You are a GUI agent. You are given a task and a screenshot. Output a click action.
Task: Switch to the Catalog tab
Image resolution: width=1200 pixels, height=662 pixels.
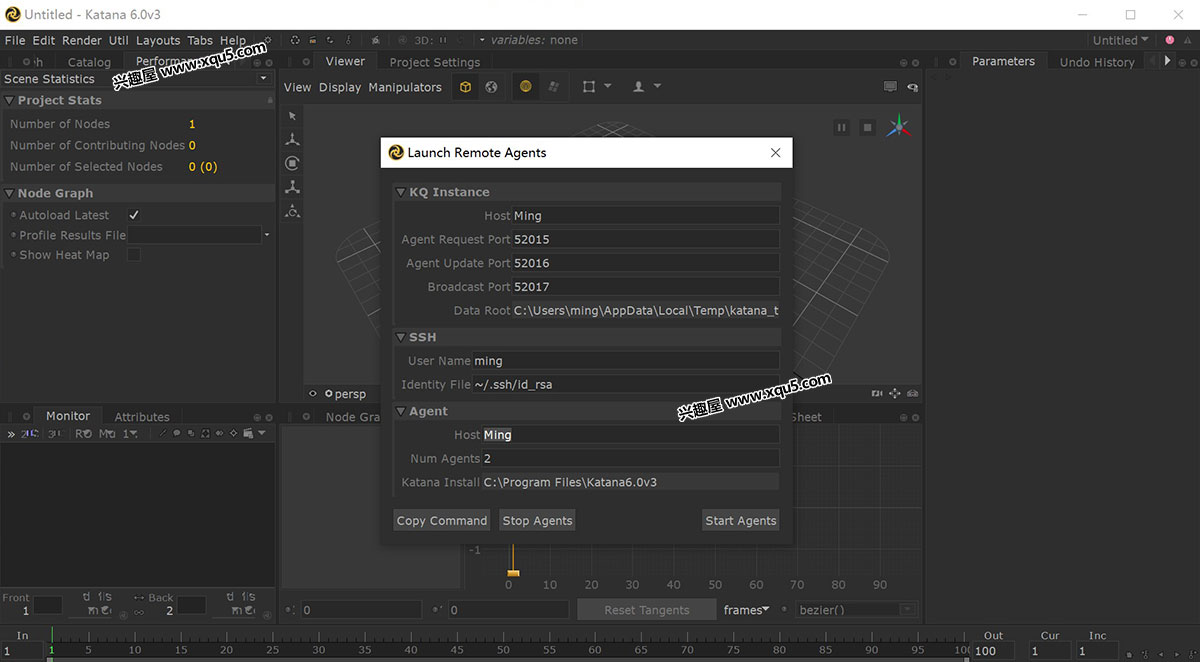click(89, 62)
